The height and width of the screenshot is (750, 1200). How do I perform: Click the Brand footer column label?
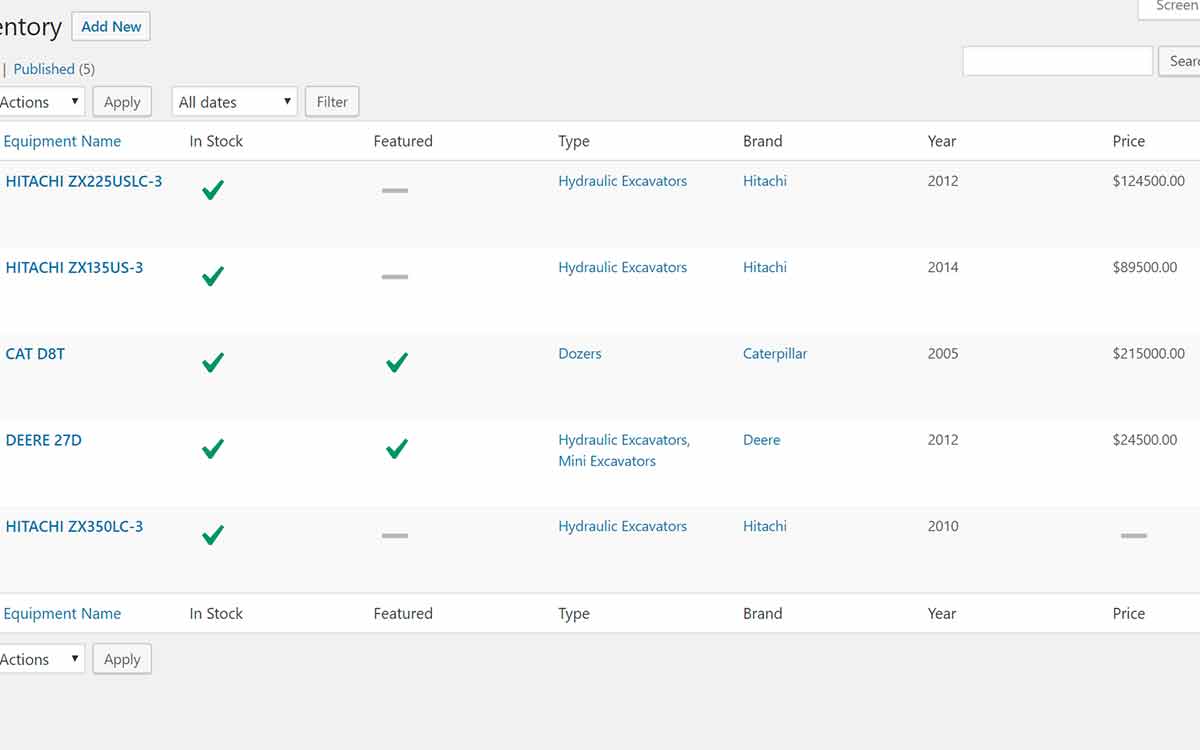[763, 614]
